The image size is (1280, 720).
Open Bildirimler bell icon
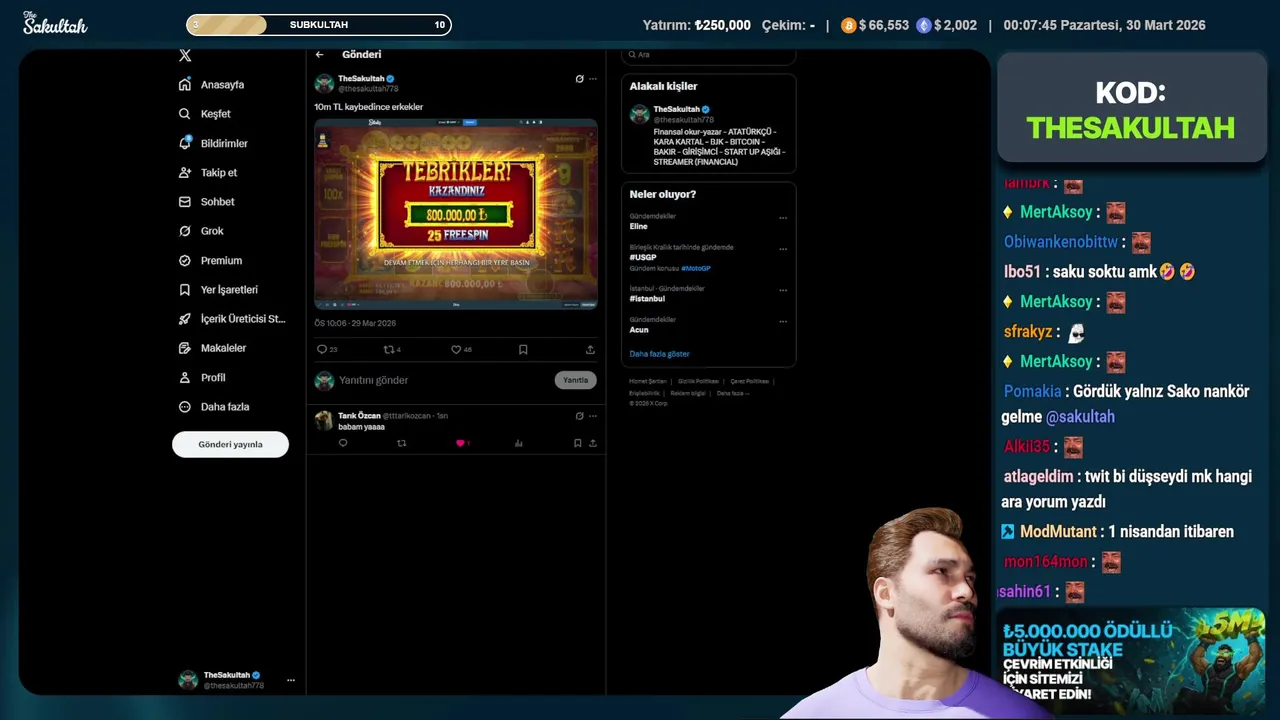pos(185,143)
